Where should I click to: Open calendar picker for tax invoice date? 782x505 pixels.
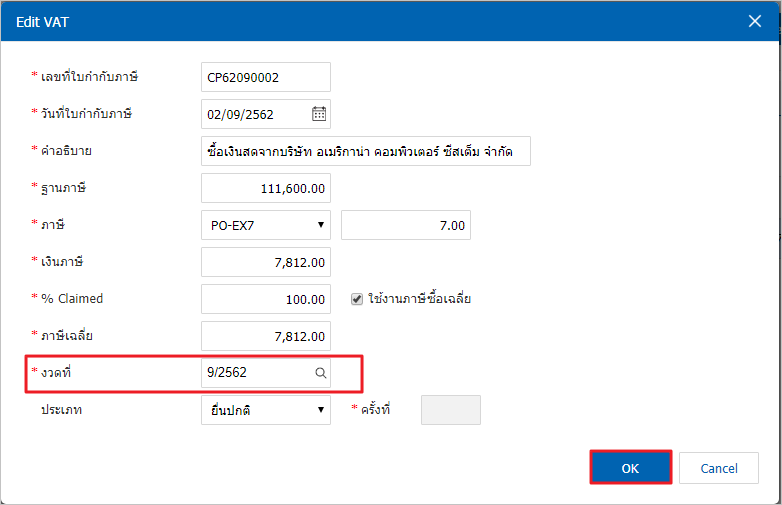click(319, 114)
